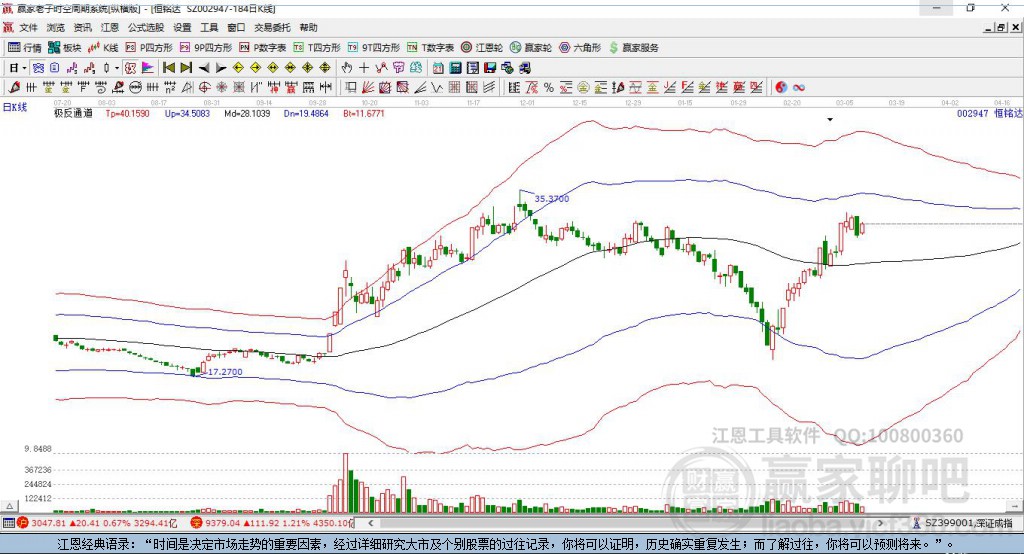This screenshot has height=554, width=1024.
Task: Click the red floppy save icon
Action: point(490,68)
